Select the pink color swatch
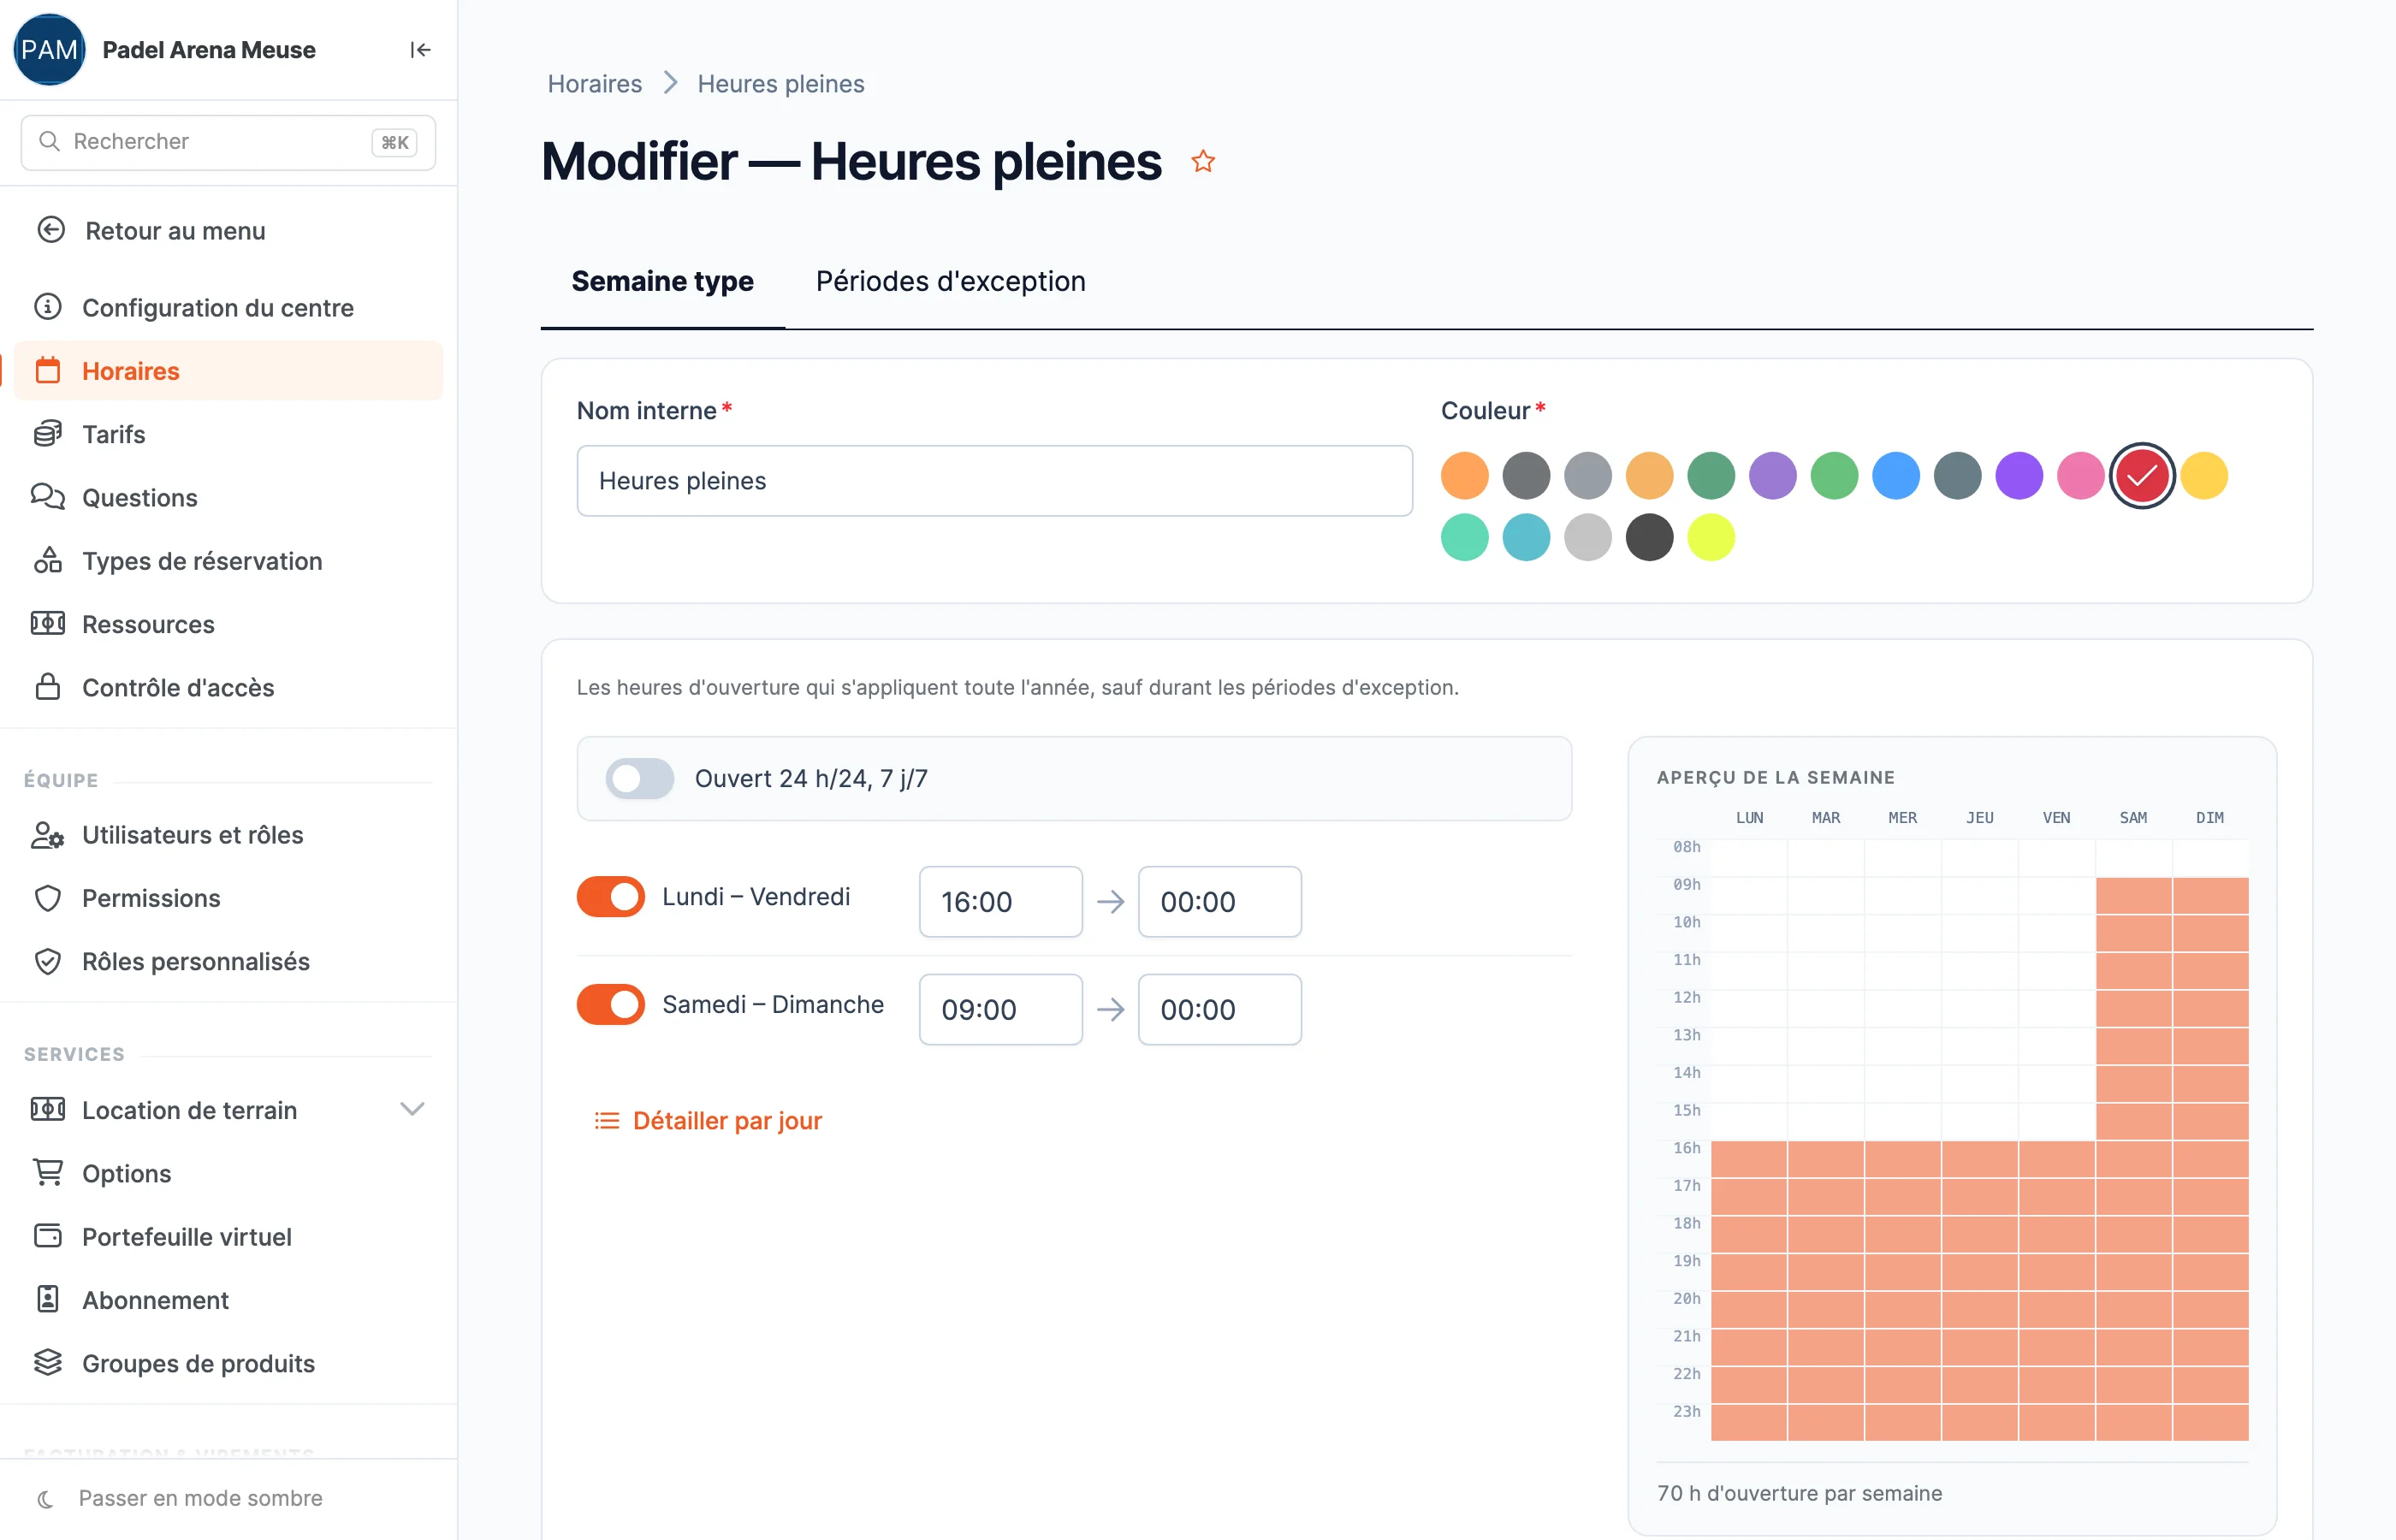The width and height of the screenshot is (2396, 1540). [2081, 476]
